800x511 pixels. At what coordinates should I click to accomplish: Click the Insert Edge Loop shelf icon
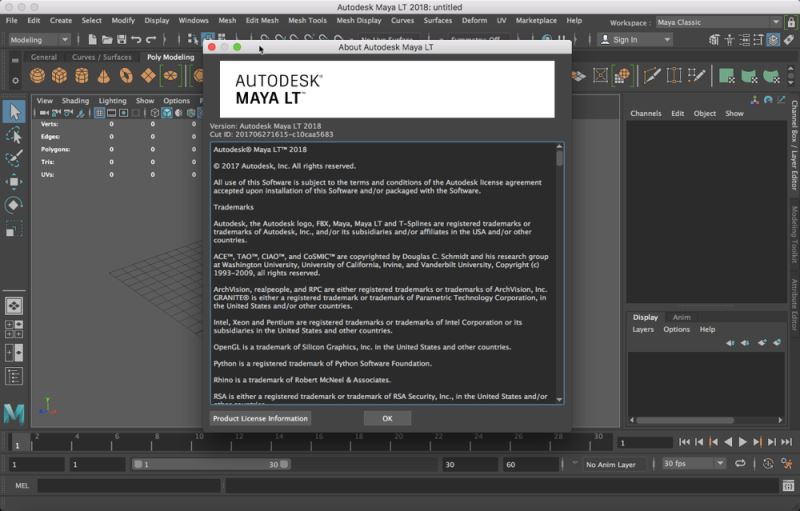[674, 76]
